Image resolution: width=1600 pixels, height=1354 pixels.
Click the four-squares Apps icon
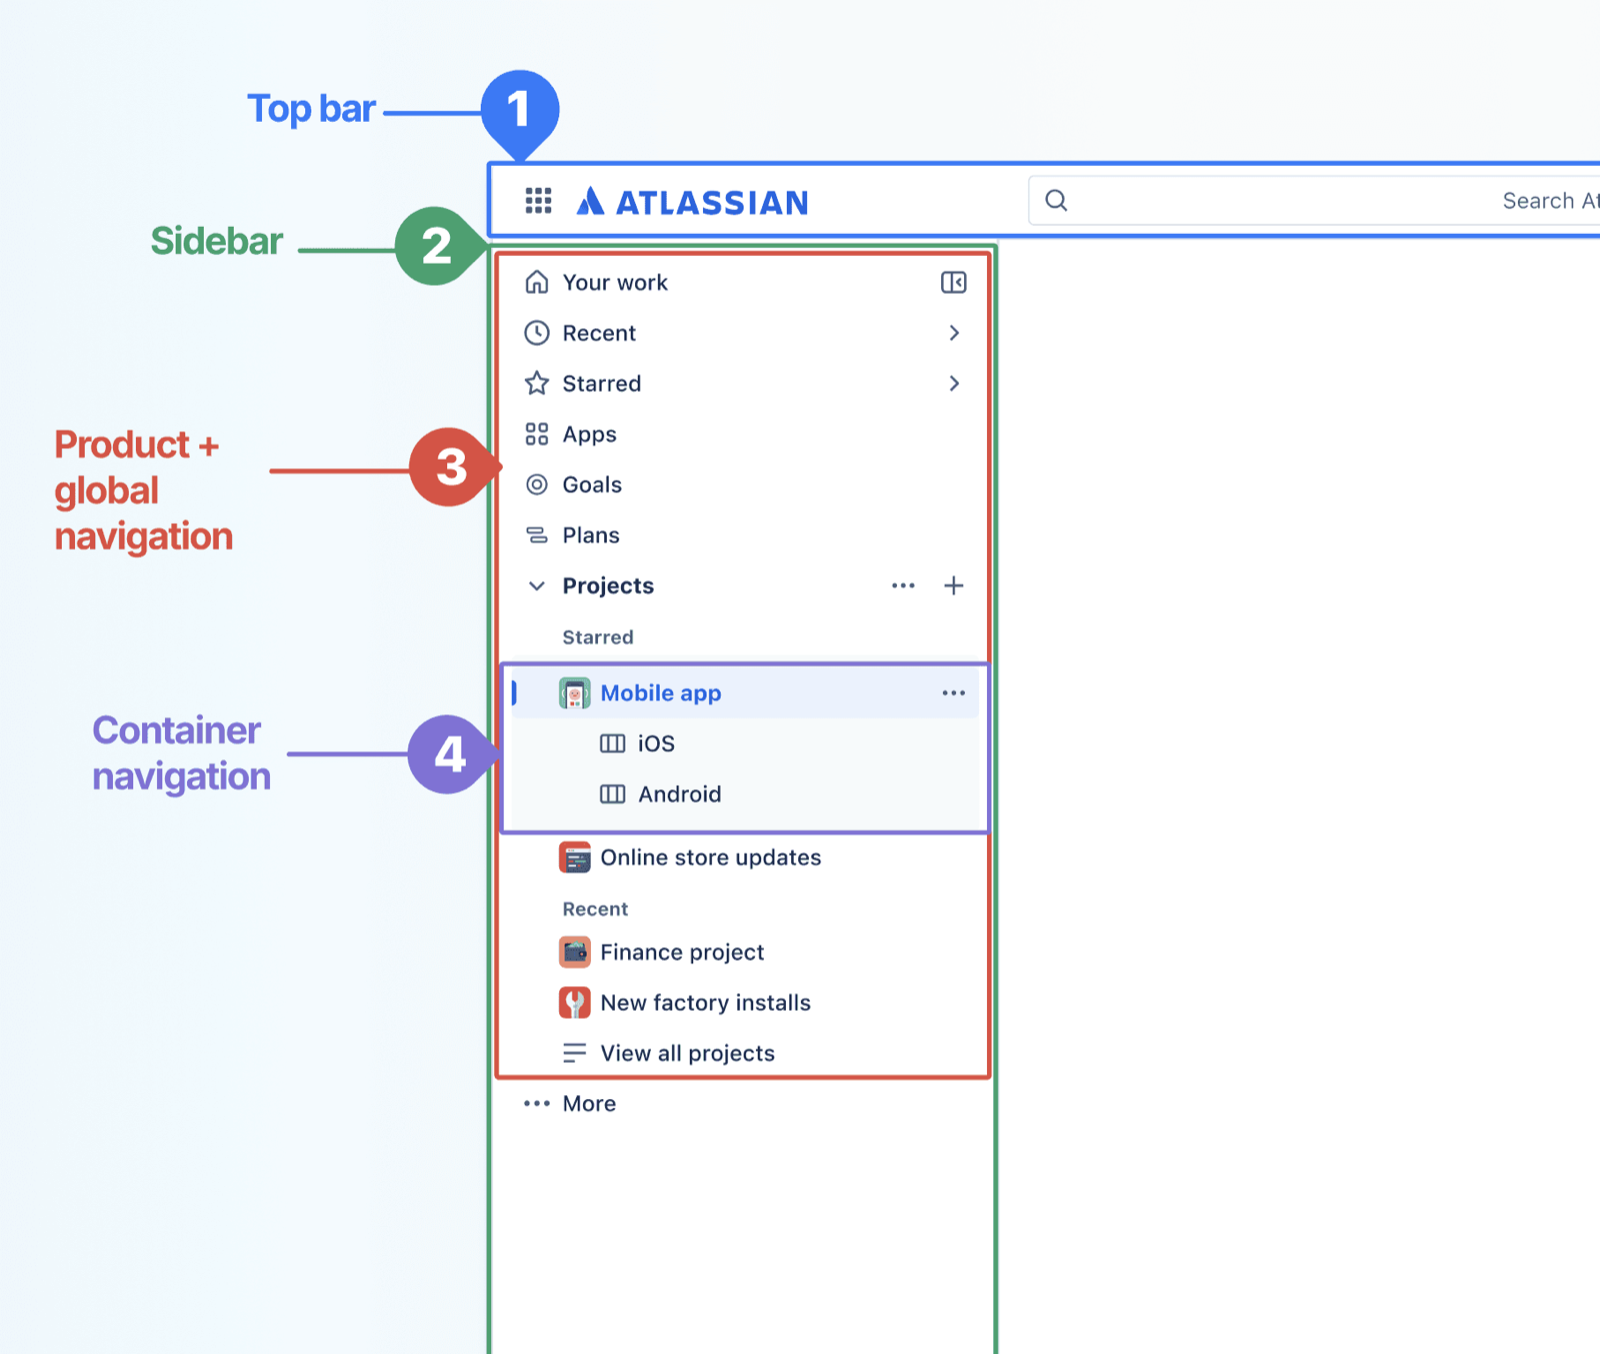tap(537, 434)
